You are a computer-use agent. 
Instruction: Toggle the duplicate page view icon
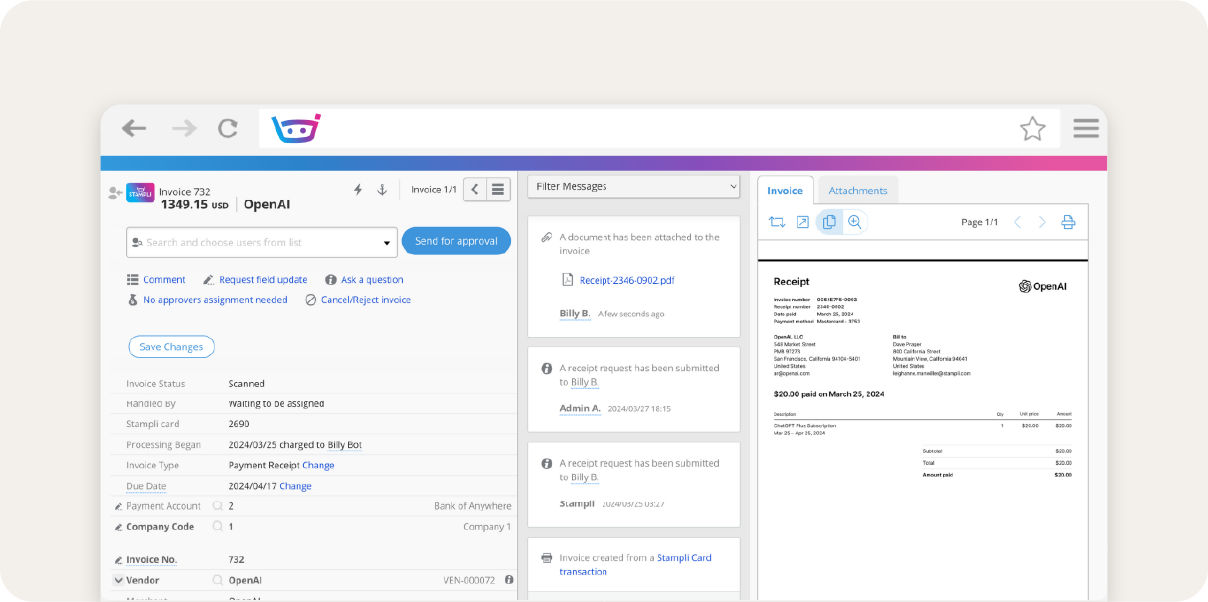[x=828, y=222]
